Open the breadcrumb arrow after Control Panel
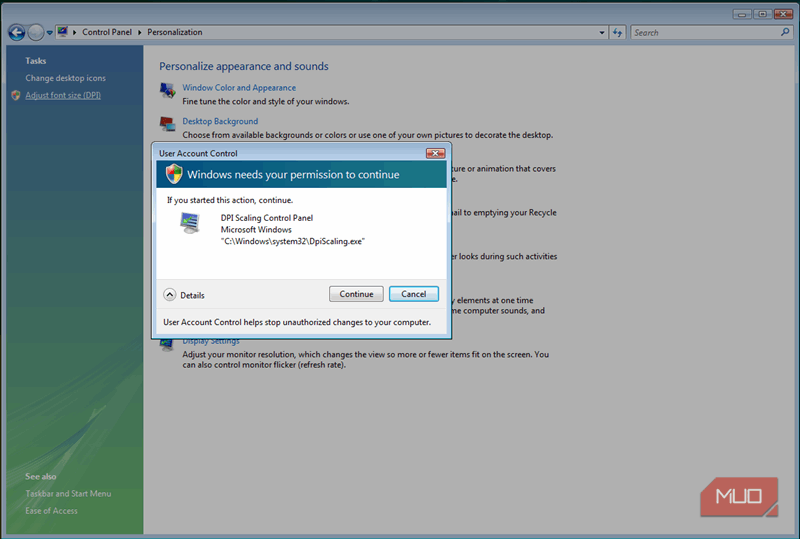The height and width of the screenshot is (539, 800). (141, 32)
